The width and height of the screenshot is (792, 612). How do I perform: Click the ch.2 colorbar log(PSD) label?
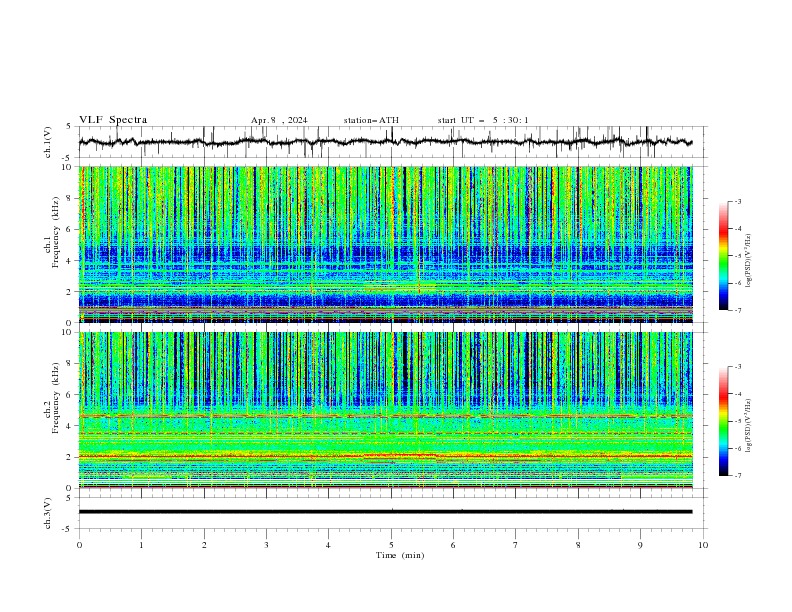(x=749, y=426)
